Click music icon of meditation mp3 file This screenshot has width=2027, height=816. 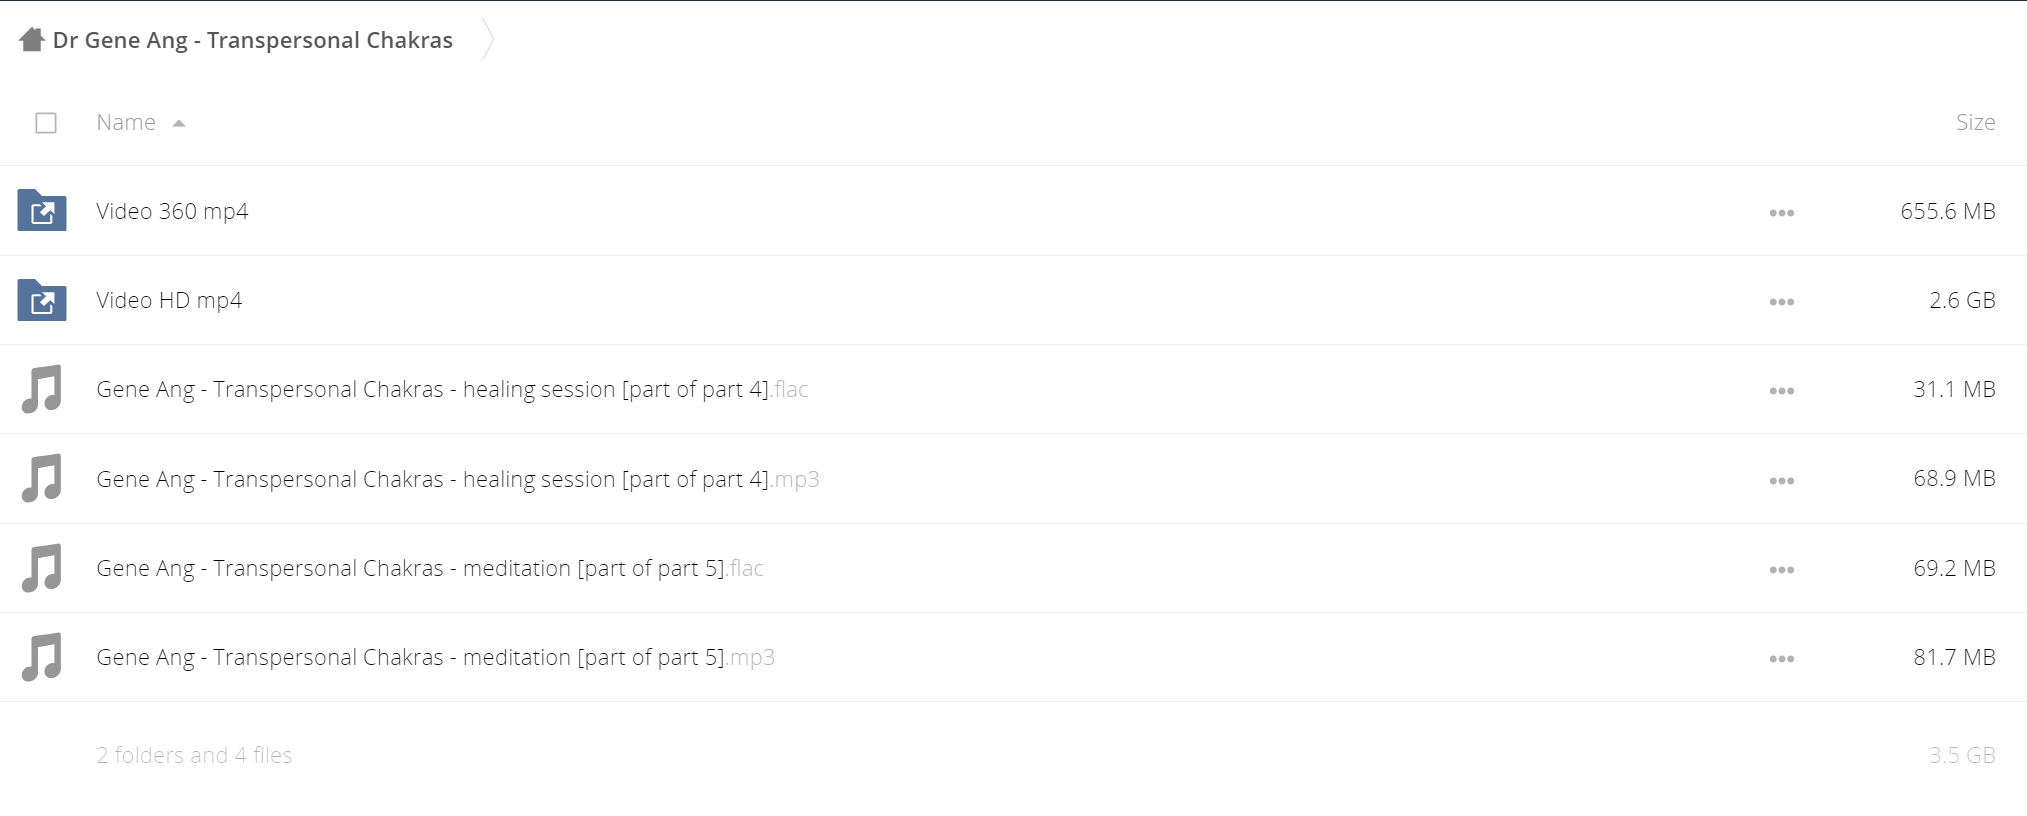tap(42, 657)
